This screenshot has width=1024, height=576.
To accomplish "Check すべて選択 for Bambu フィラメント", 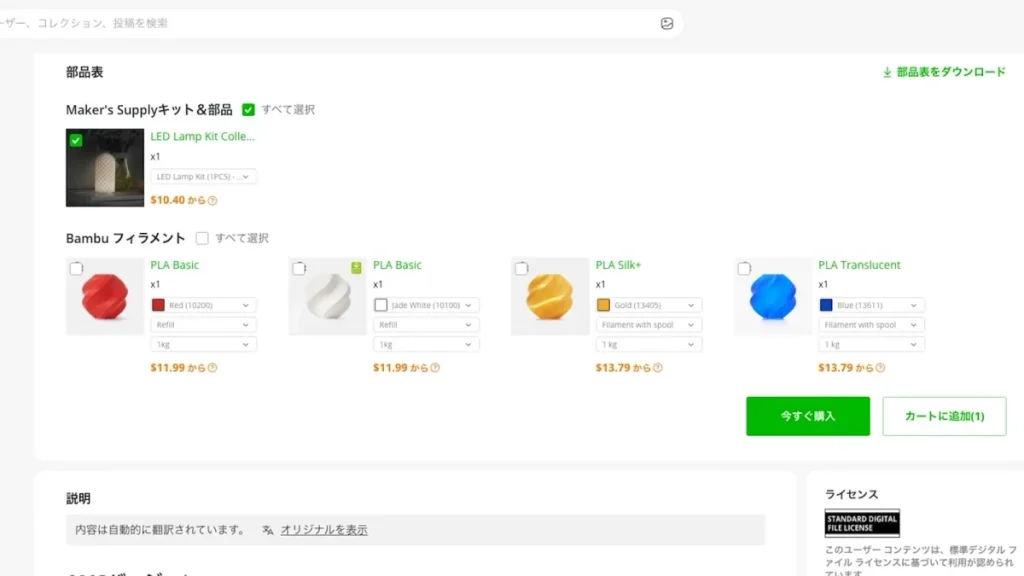I will [202, 238].
